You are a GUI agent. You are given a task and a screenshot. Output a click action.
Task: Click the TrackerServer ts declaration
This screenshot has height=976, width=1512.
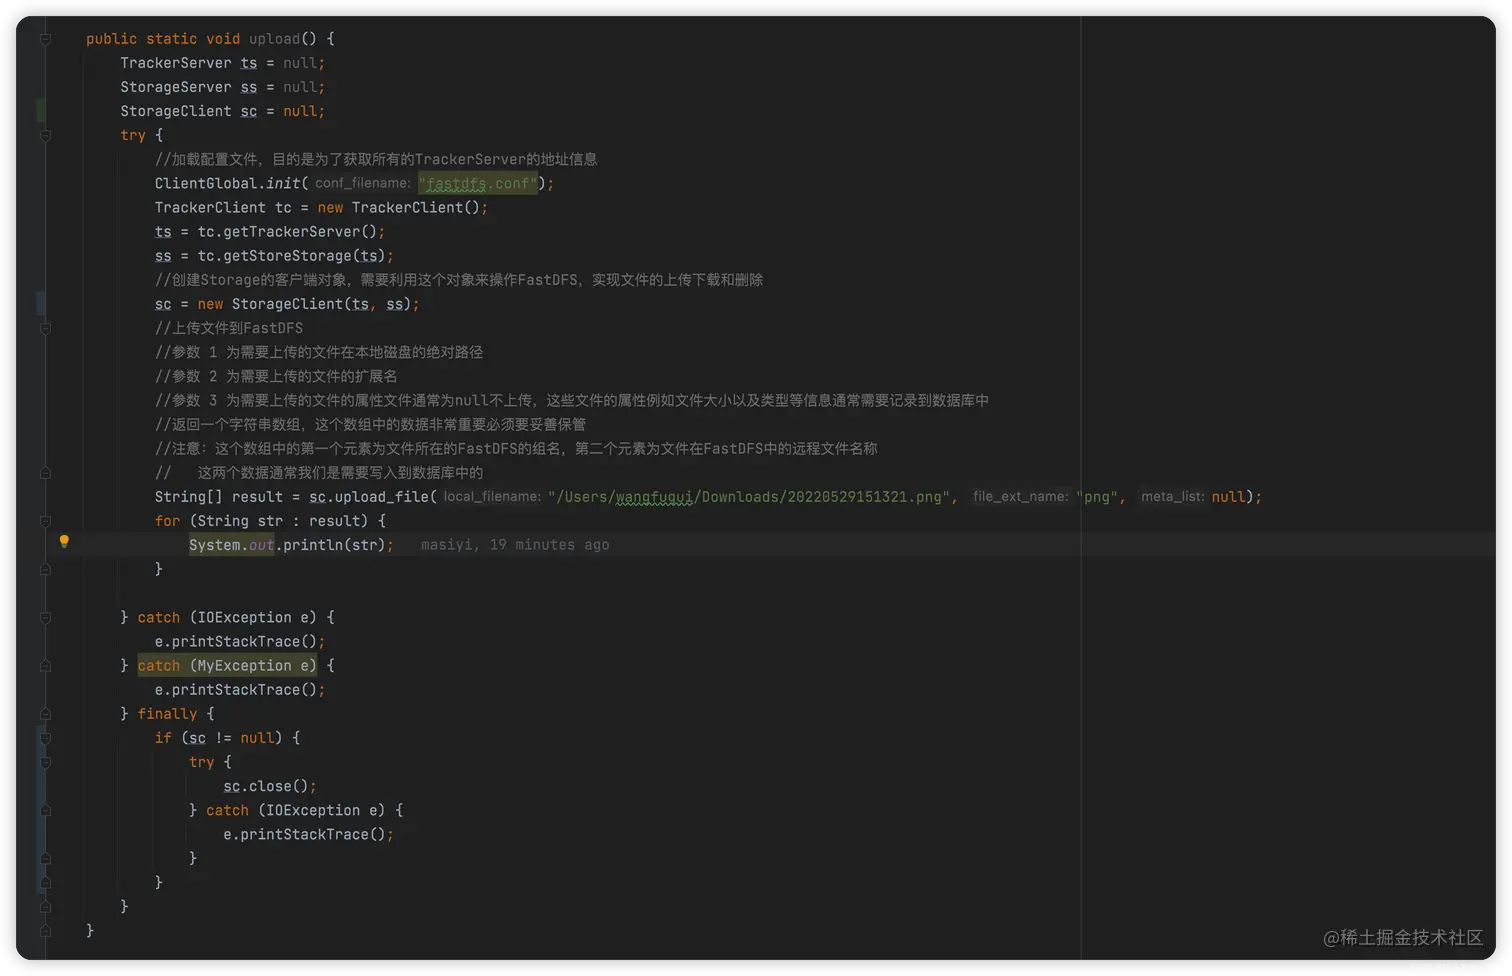(222, 63)
